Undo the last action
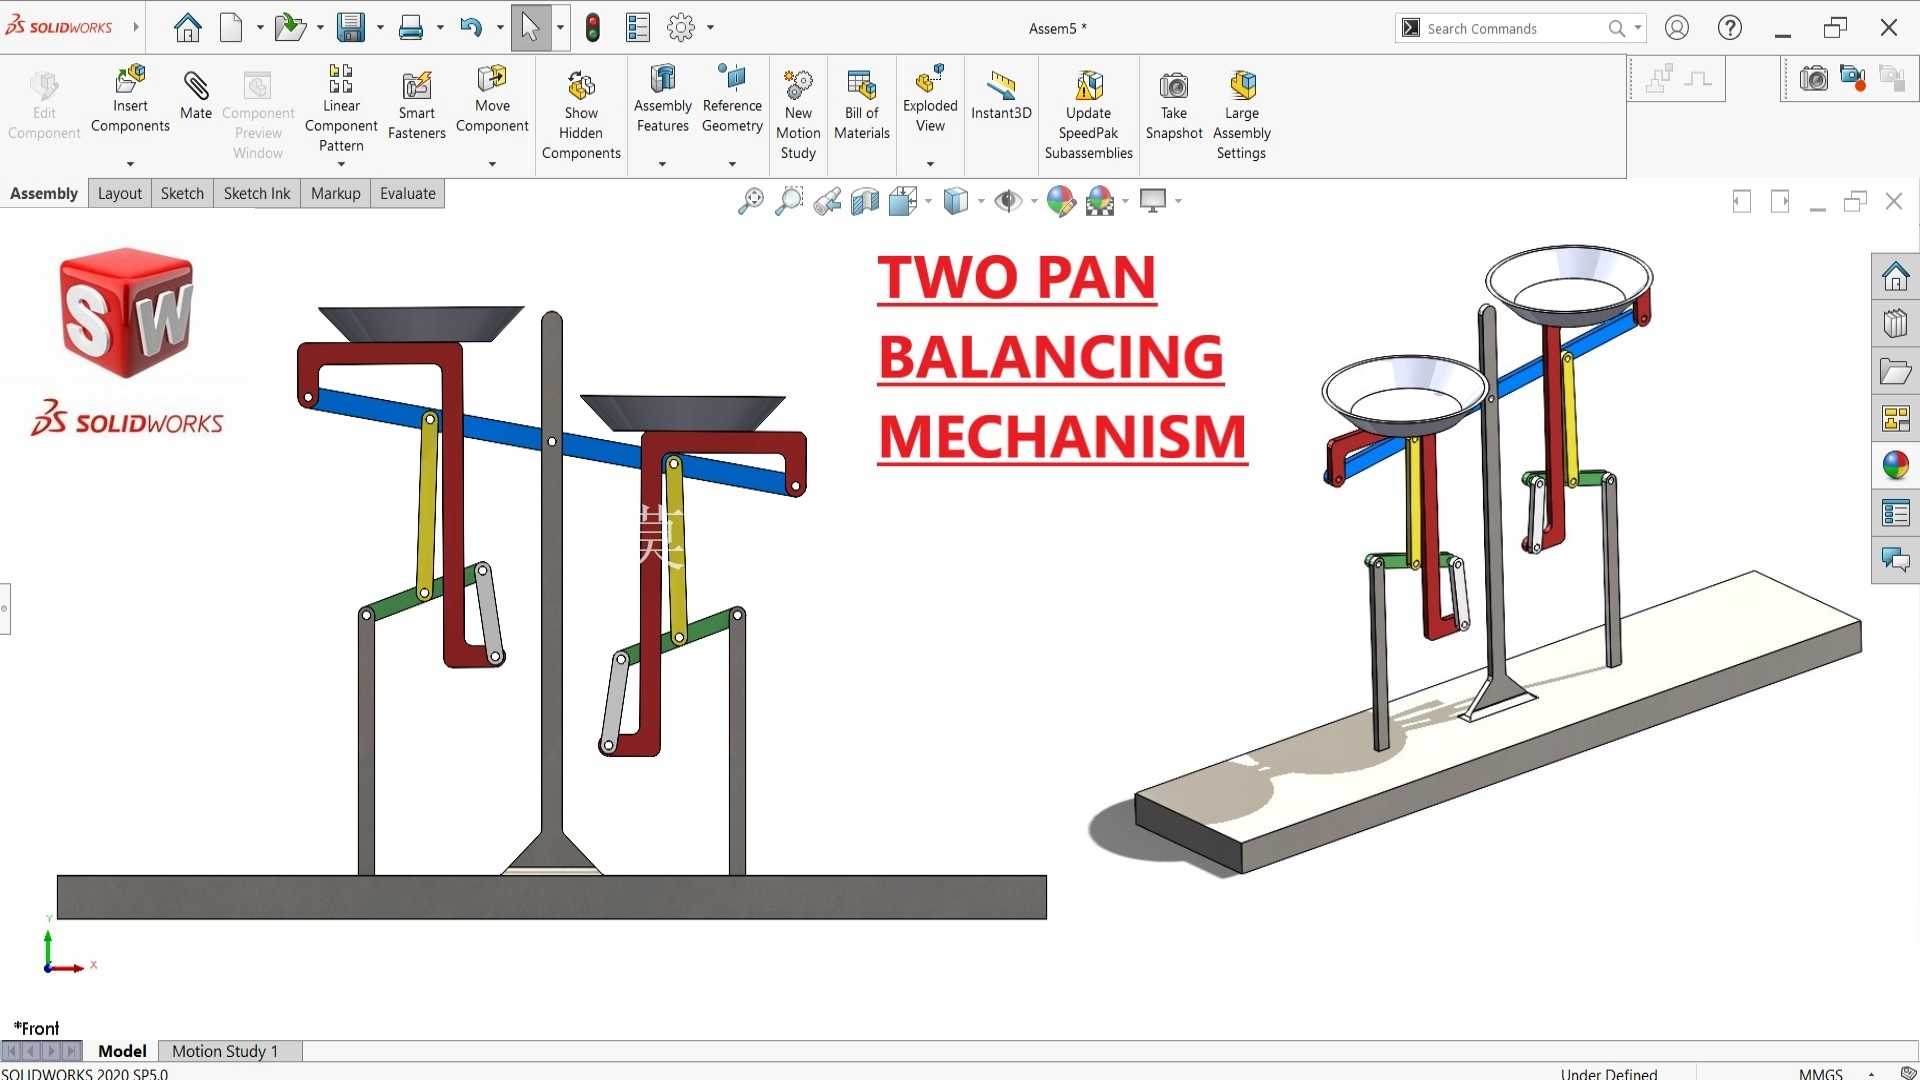 (471, 27)
